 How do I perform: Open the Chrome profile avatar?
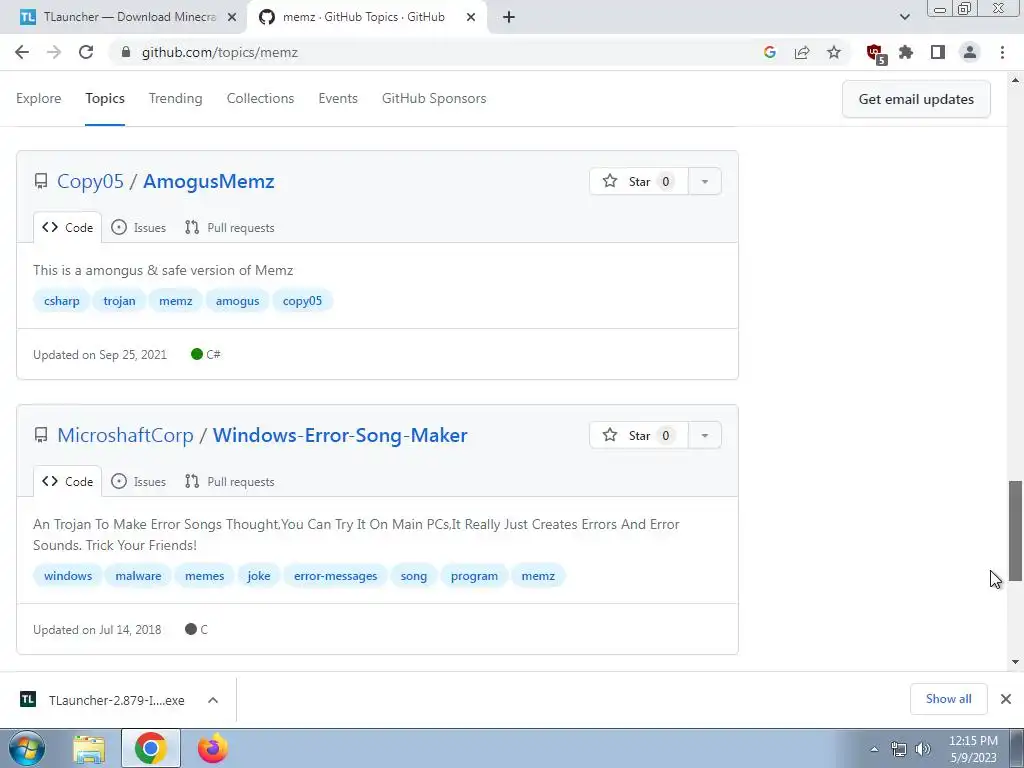[x=970, y=52]
